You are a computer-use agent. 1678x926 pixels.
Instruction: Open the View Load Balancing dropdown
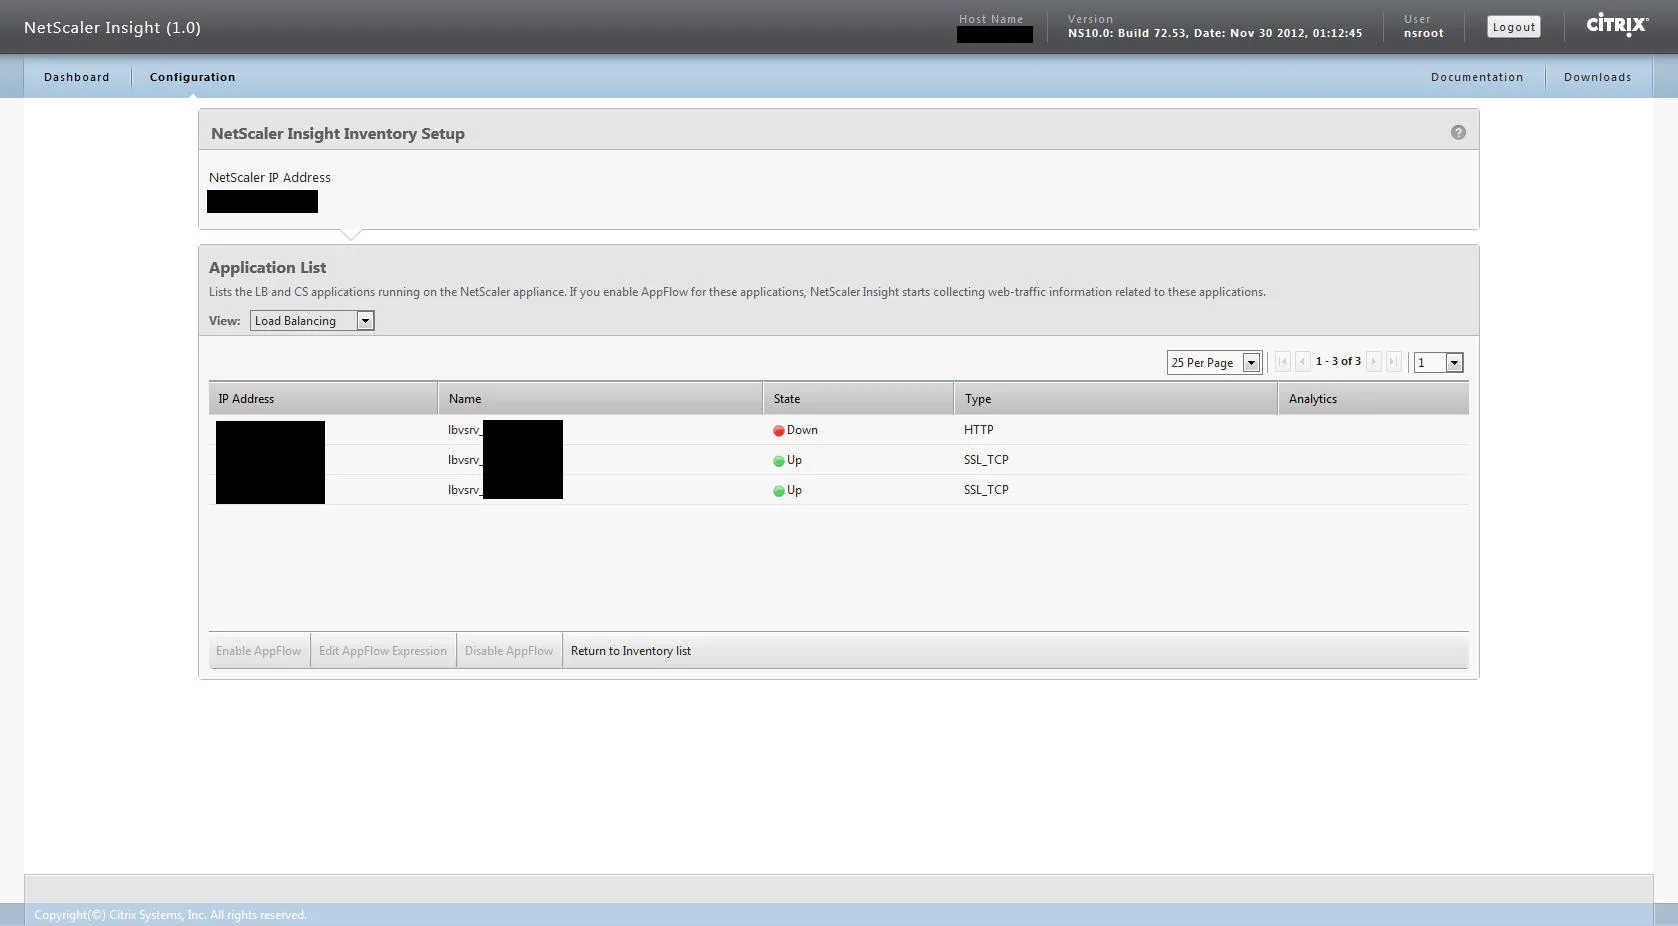coord(312,321)
